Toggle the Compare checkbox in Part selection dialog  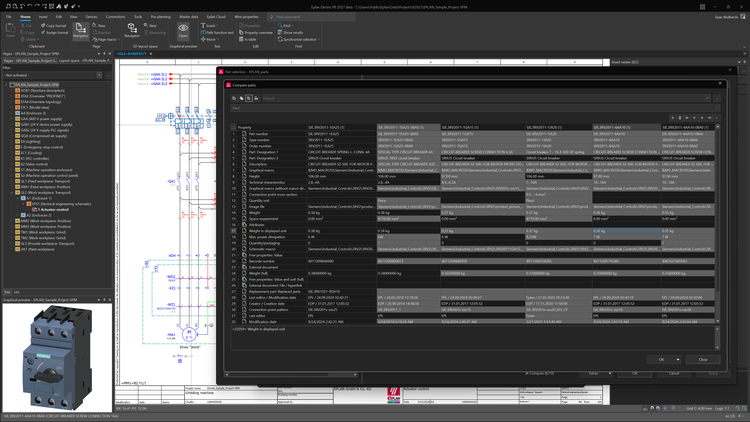click(x=527, y=373)
